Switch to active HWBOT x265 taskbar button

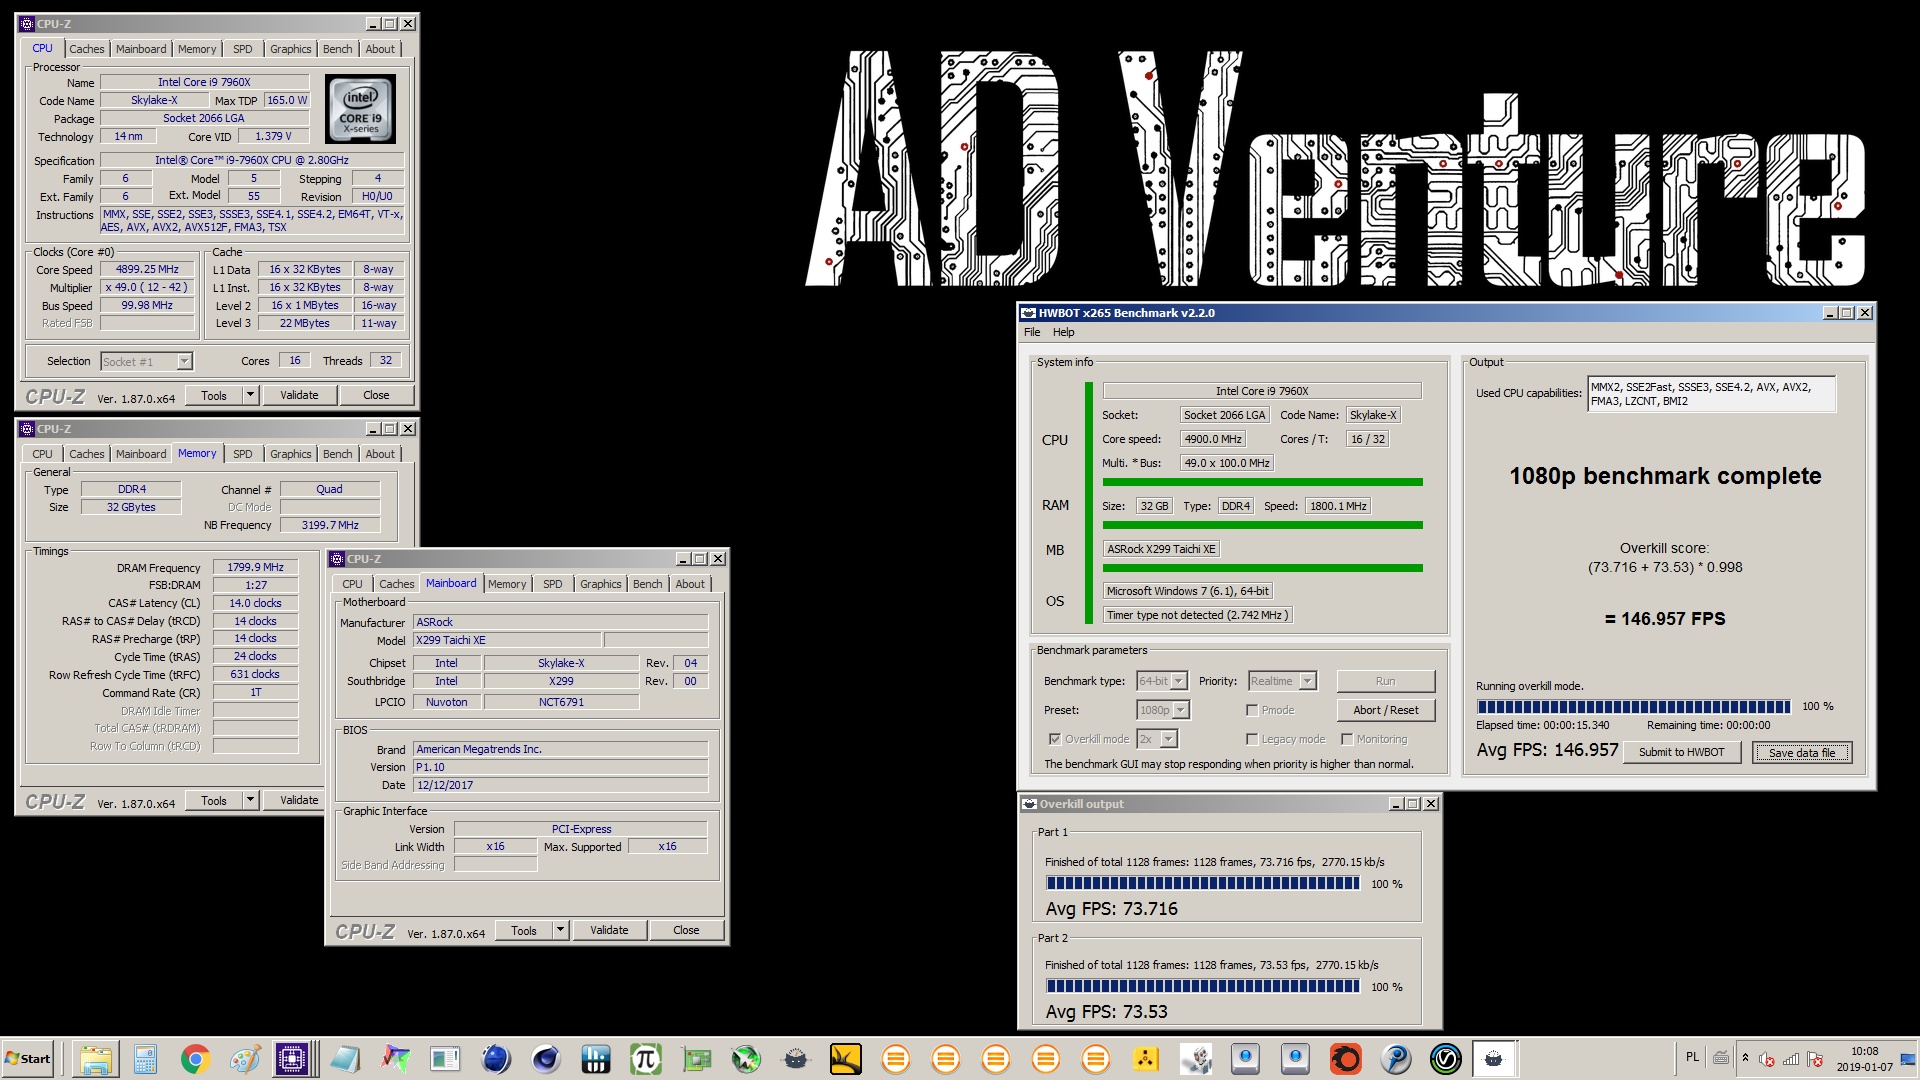[1494, 1059]
